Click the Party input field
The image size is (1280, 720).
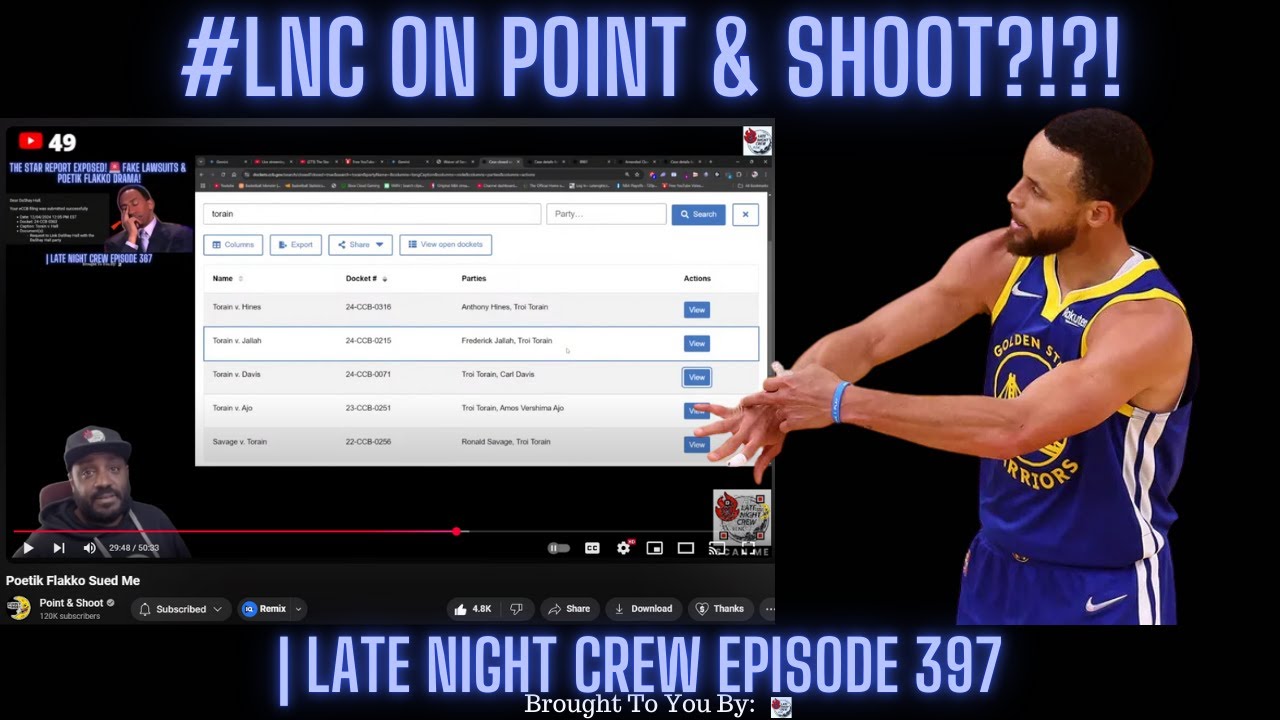pos(606,214)
